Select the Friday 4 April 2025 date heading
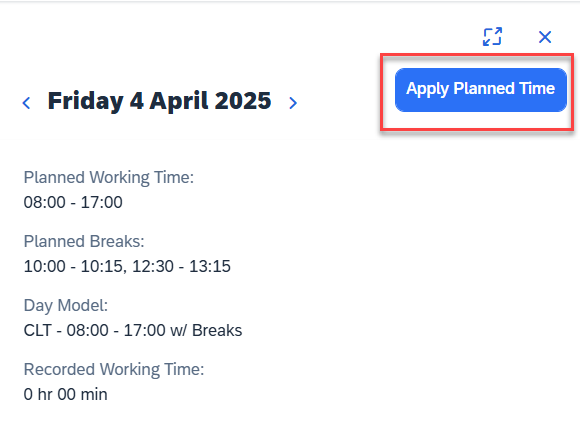Viewport: 580px width, 430px height. coord(159,101)
